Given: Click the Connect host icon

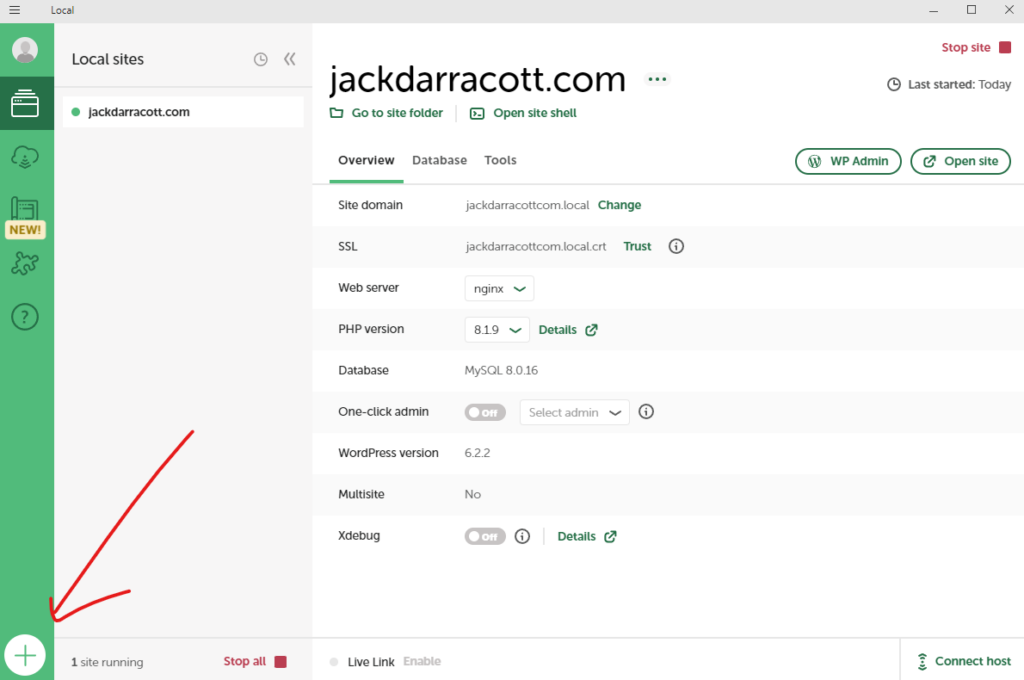Looking at the screenshot, I should coord(922,662).
